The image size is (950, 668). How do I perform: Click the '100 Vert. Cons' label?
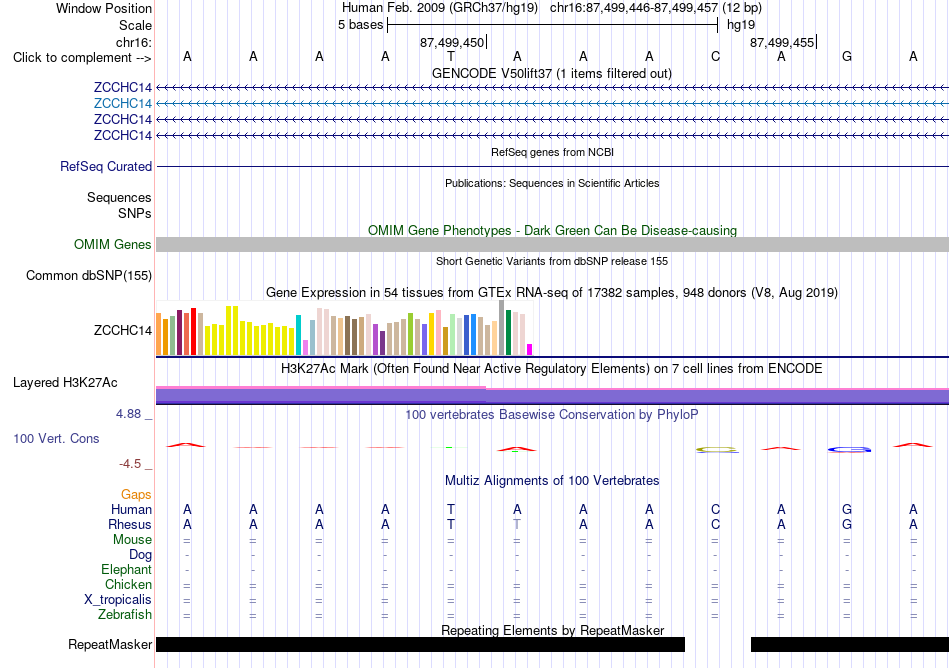(56, 438)
